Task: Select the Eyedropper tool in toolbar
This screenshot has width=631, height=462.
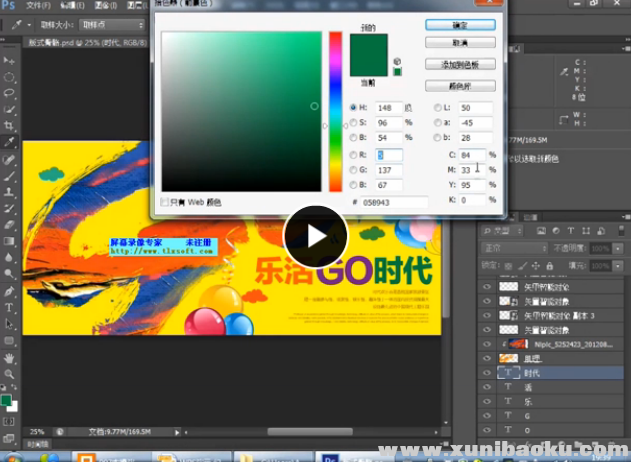Action: (9, 142)
